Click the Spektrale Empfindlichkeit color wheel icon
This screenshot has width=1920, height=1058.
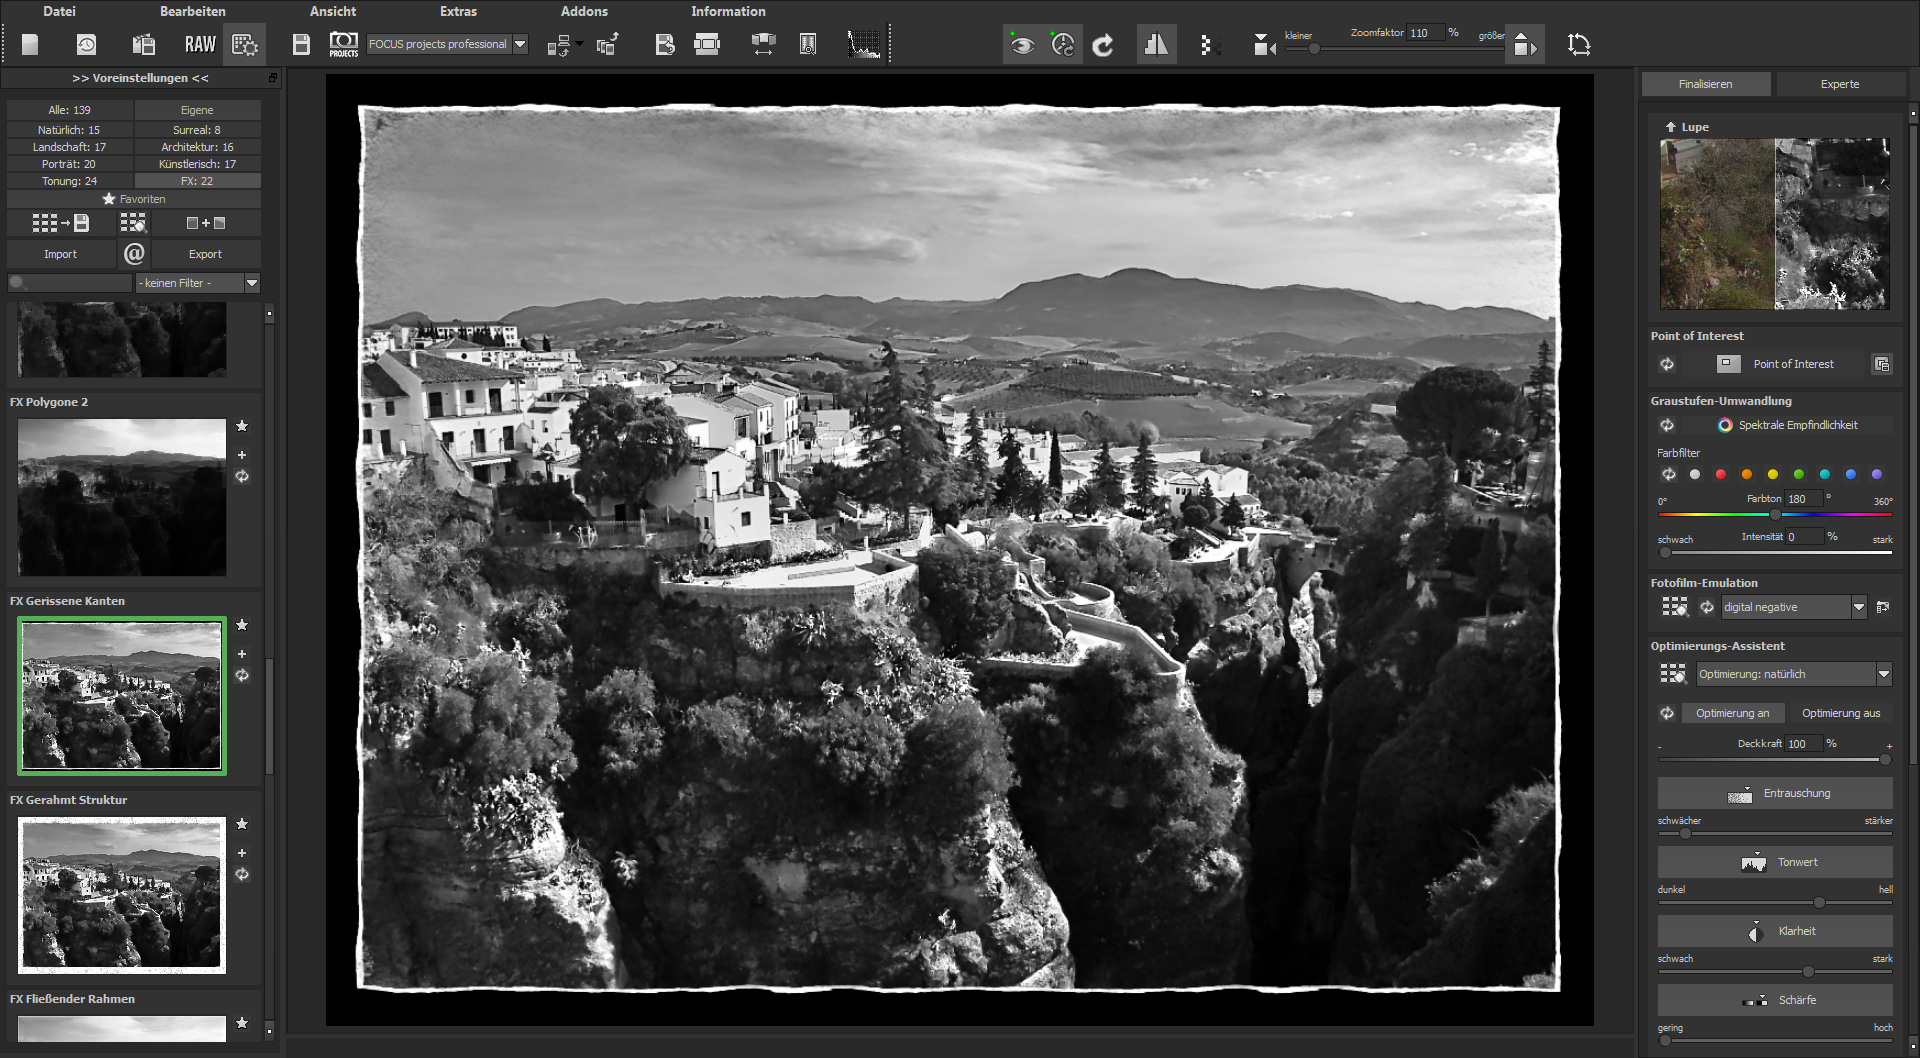1724,425
